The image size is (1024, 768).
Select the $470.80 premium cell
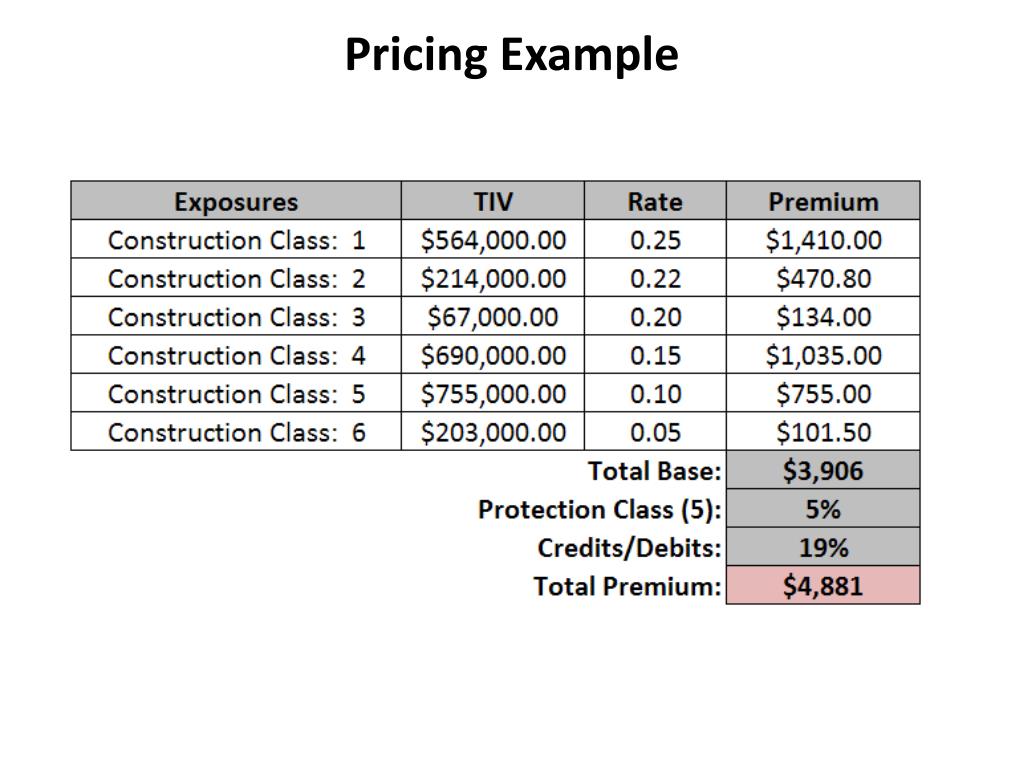point(823,278)
